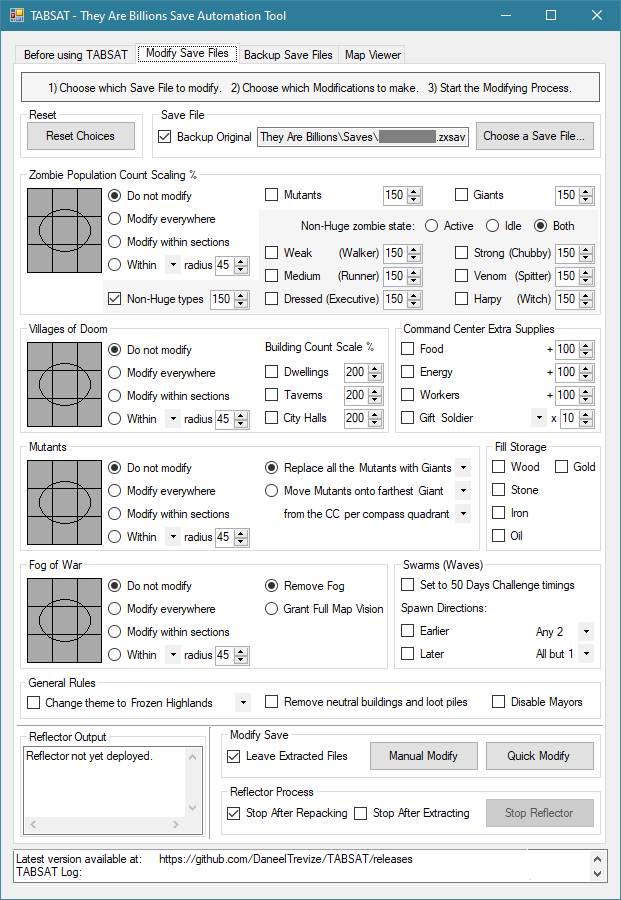Check the Harpy (Witch) checkbox

pos(461,298)
